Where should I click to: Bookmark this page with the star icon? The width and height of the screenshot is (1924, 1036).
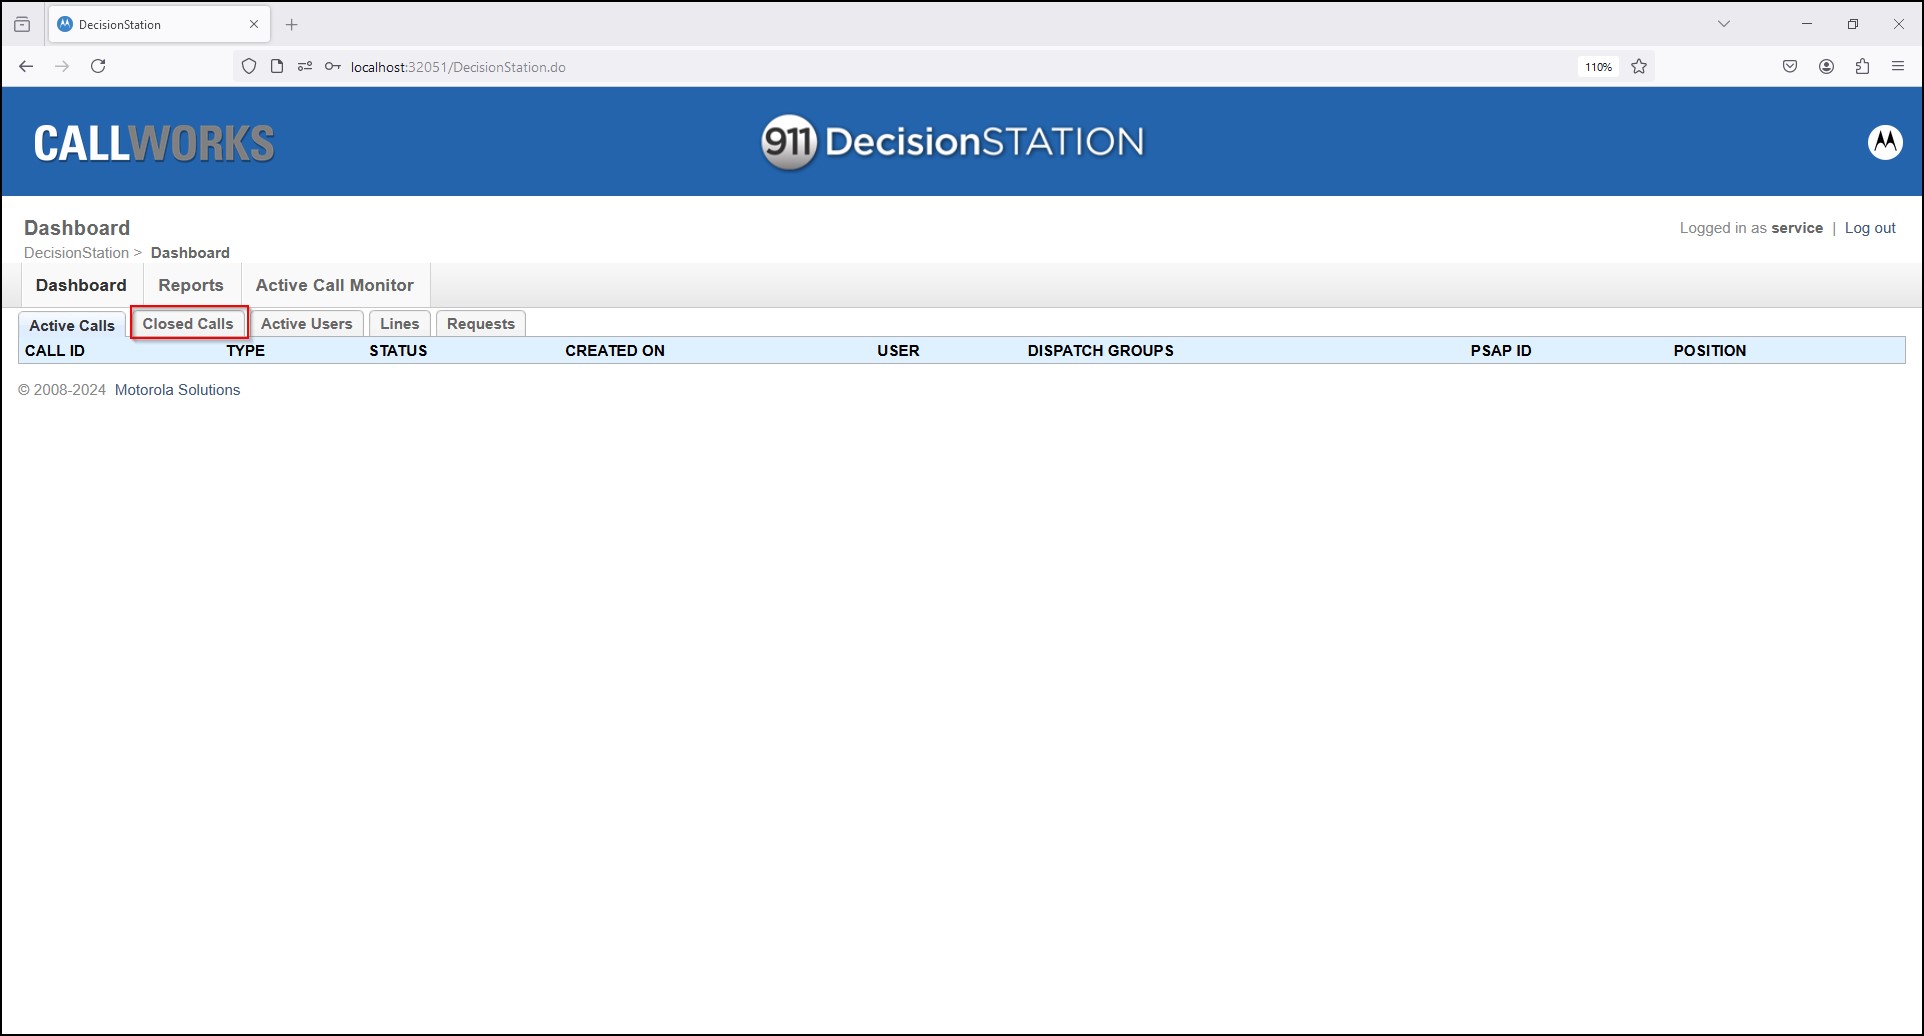1639,66
